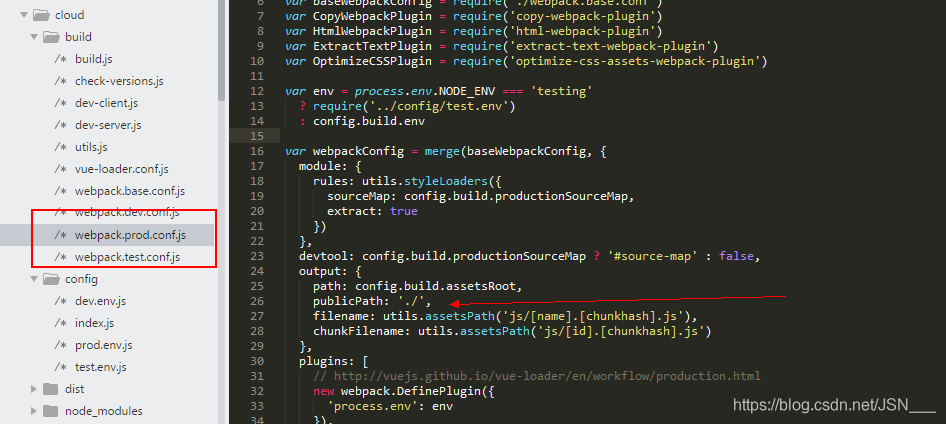
Task: Click 'extract-text-webpack-plugin' string
Action: (x=613, y=46)
